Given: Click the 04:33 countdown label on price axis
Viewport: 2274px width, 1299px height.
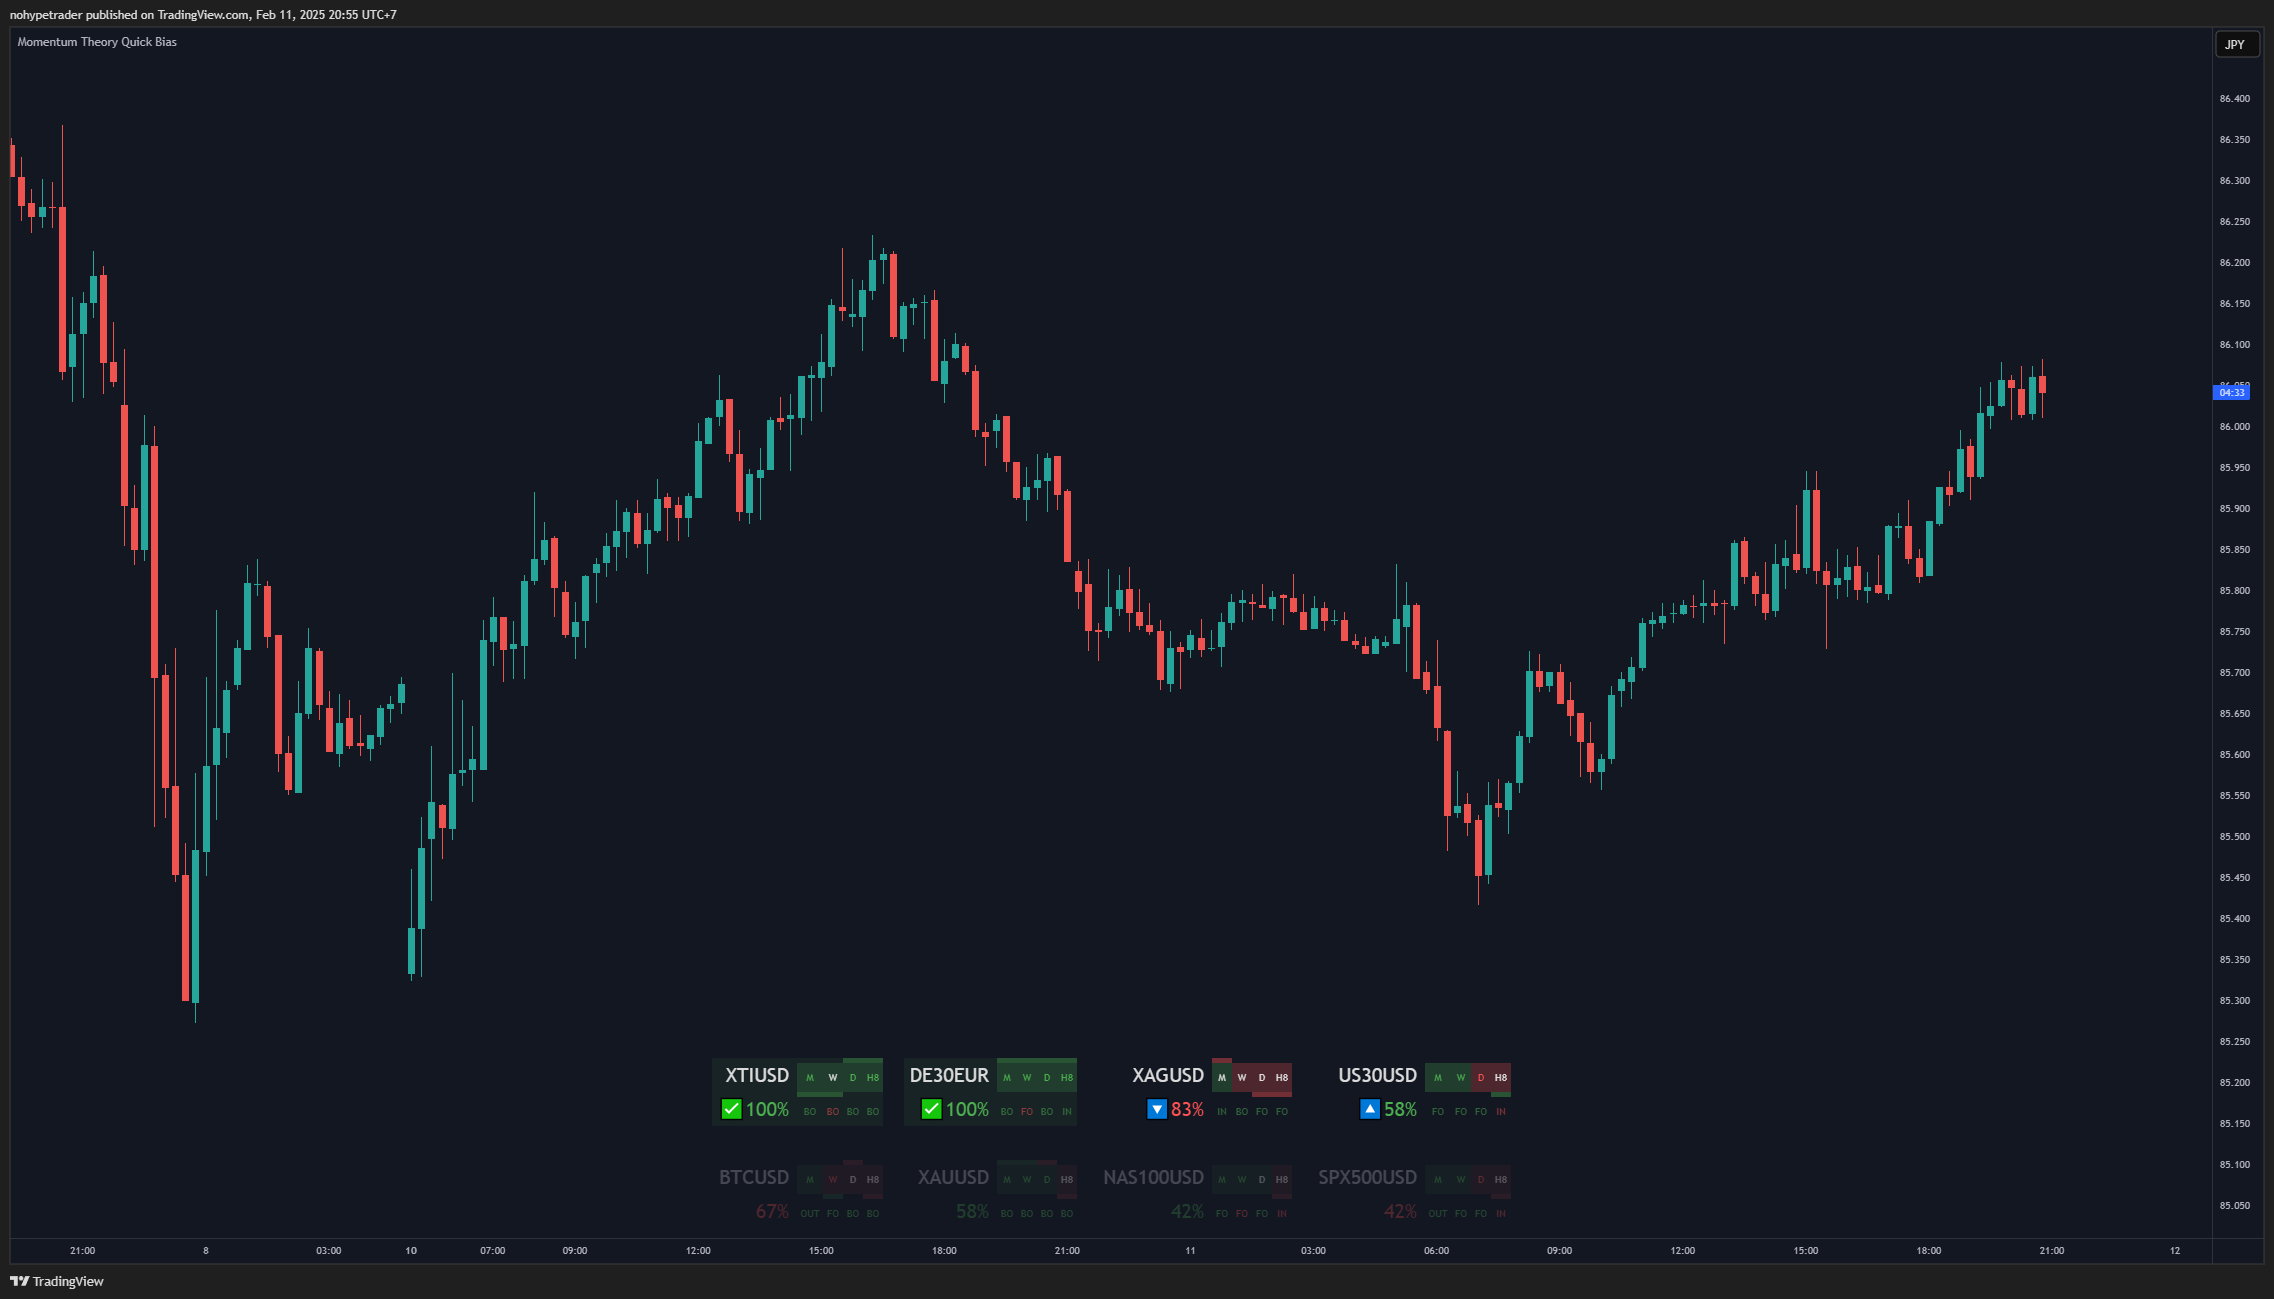Looking at the screenshot, I should coord(2232,393).
